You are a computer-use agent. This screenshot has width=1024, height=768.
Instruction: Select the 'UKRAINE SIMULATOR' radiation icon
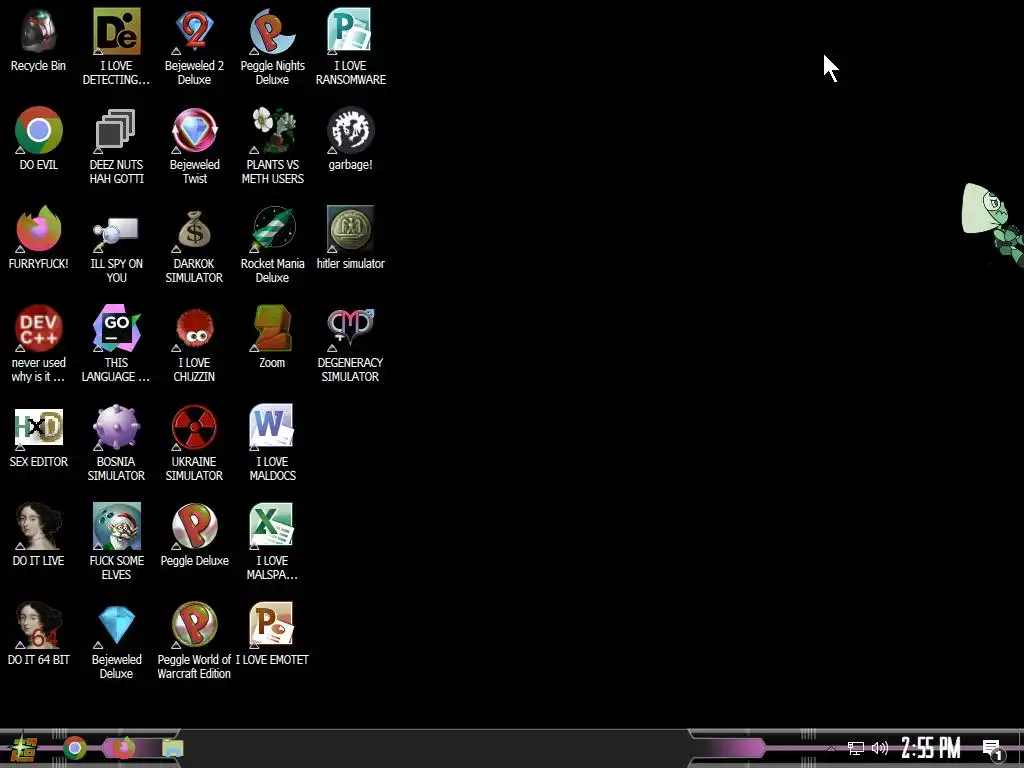click(194, 428)
